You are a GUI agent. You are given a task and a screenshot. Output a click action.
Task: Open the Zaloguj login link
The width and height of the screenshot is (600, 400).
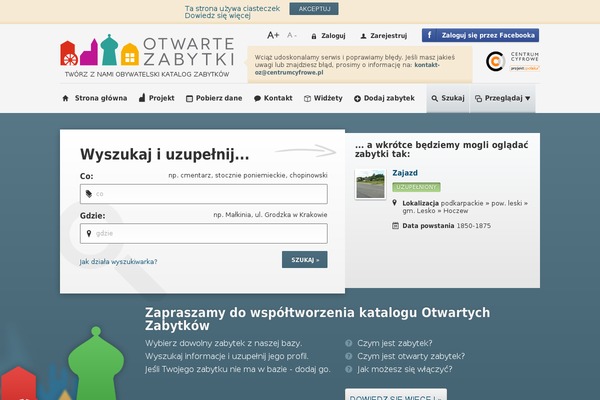(x=333, y=36)
